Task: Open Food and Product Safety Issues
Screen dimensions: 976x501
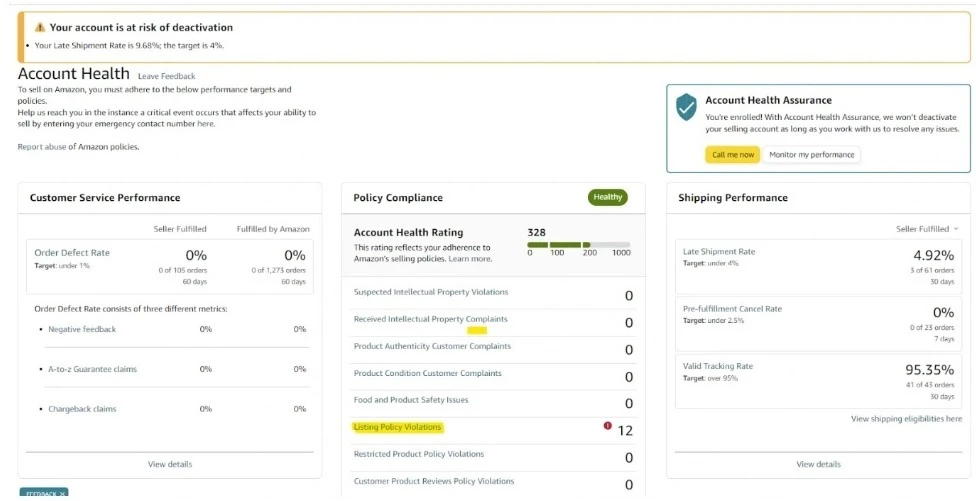Action: (x=411, y=400)
